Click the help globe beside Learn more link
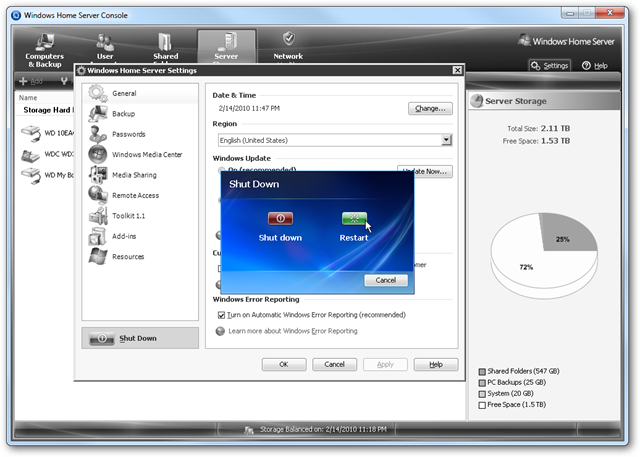Viewport: 640px width, 457px height. 220,331
